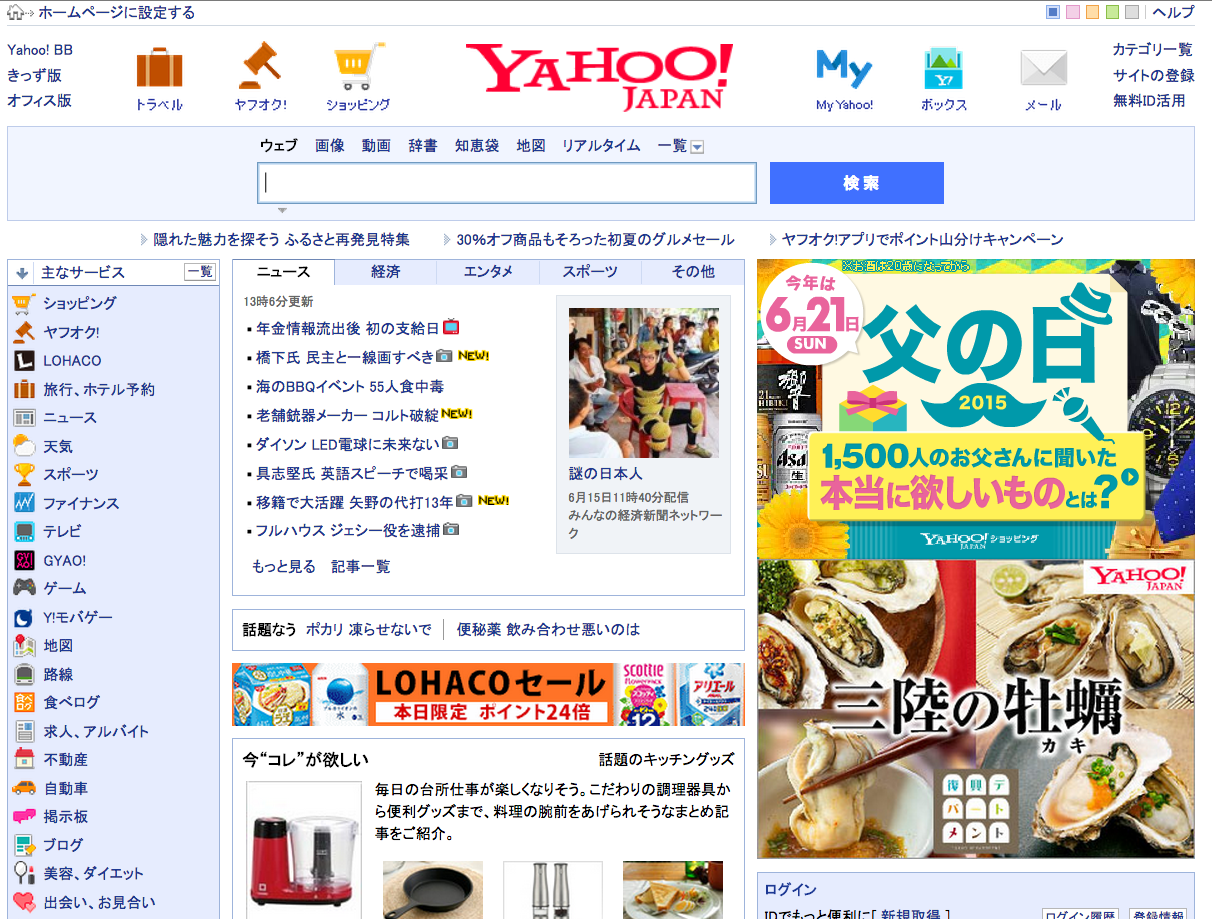
Task: Select the 知恵袋 search category
Action: pos(477,145)
